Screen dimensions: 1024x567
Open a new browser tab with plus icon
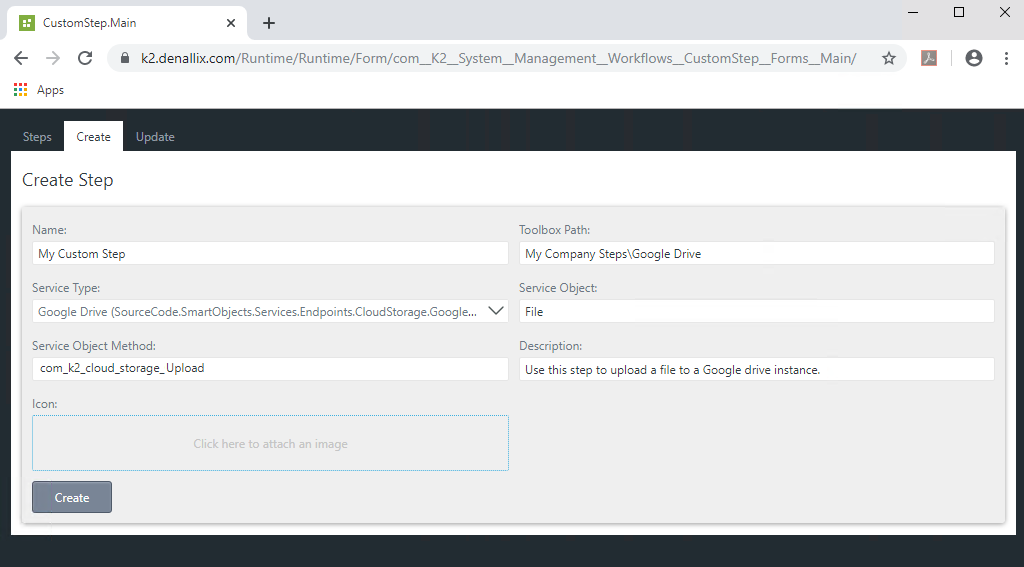268,23
